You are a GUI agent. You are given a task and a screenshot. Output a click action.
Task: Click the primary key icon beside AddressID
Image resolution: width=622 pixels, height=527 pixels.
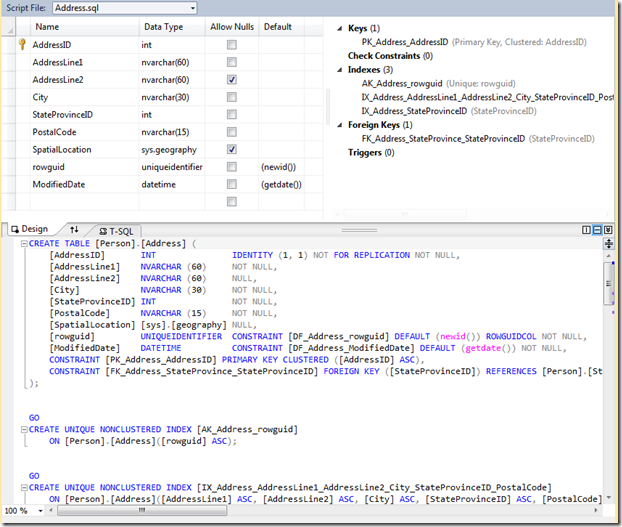22,44
